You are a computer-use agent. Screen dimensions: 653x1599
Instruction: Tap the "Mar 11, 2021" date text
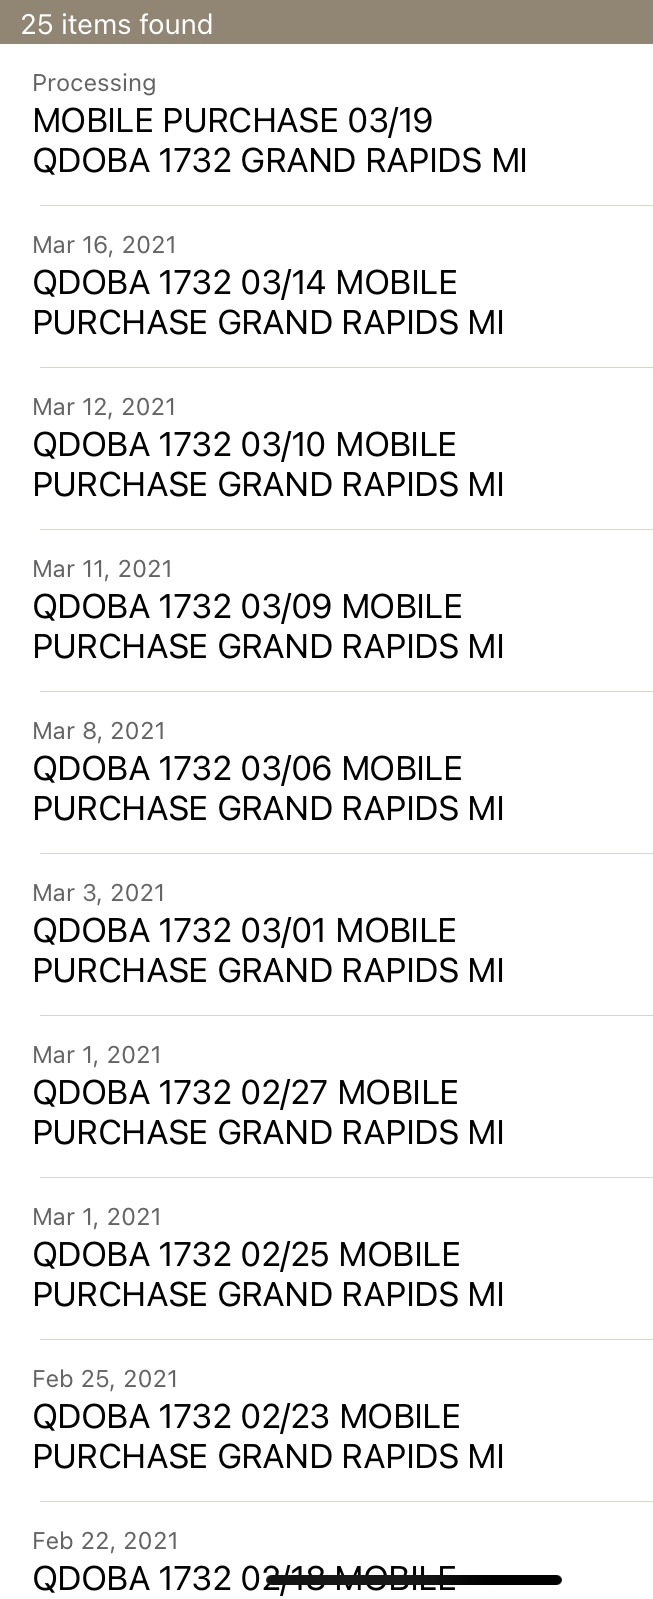(102, 569)
